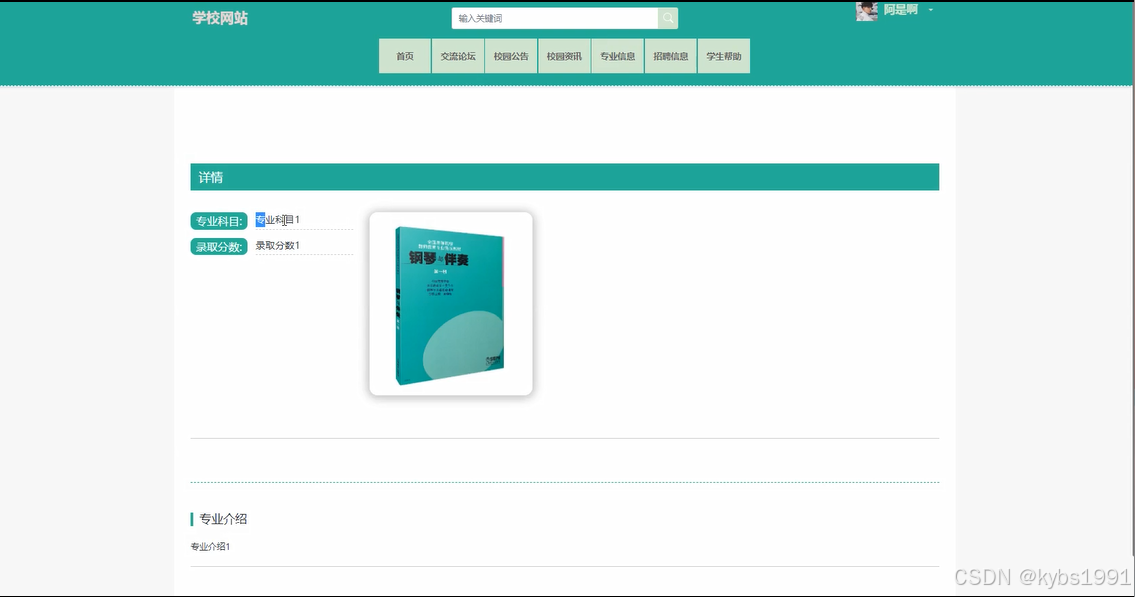Image resolution: width=1135 pixels, height=597 pixels.
Task: Click the 专业科目1 value text
Action: (277, 219)
